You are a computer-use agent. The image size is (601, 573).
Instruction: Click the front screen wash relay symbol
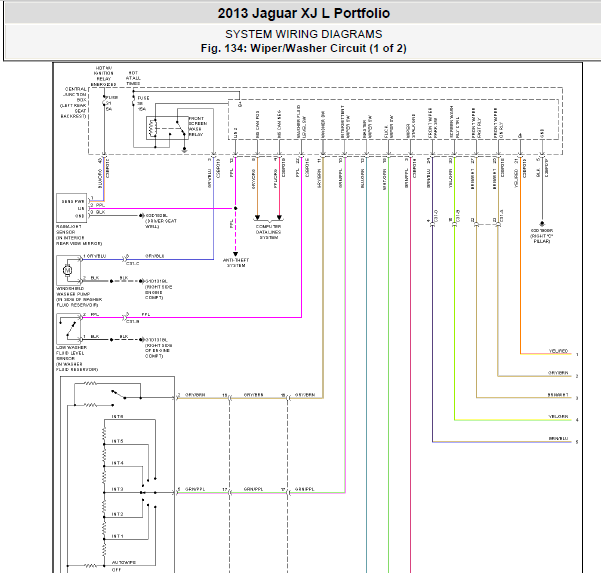pos(167,128)
